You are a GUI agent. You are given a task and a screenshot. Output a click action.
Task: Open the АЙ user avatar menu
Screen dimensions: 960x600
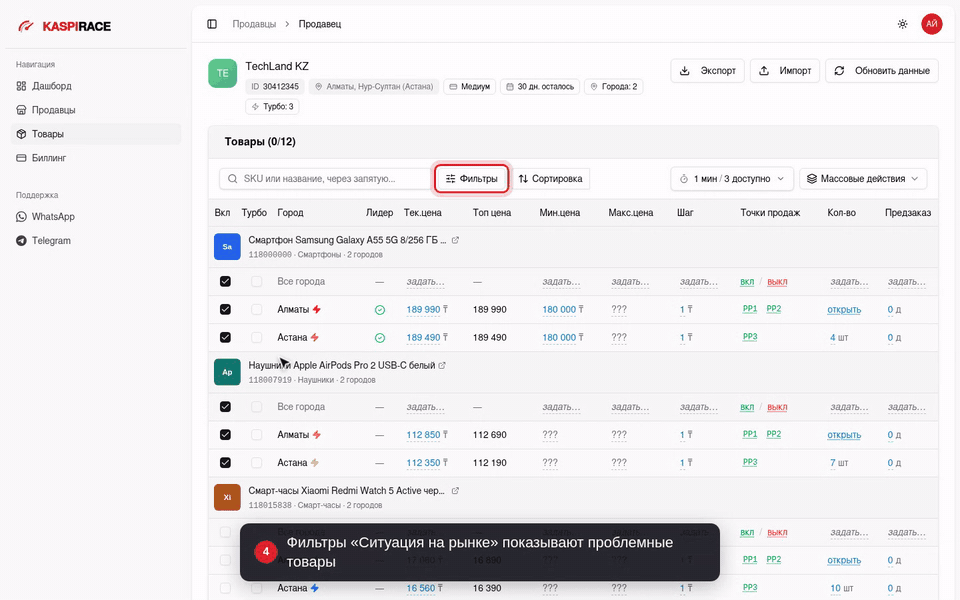[931, 24]
